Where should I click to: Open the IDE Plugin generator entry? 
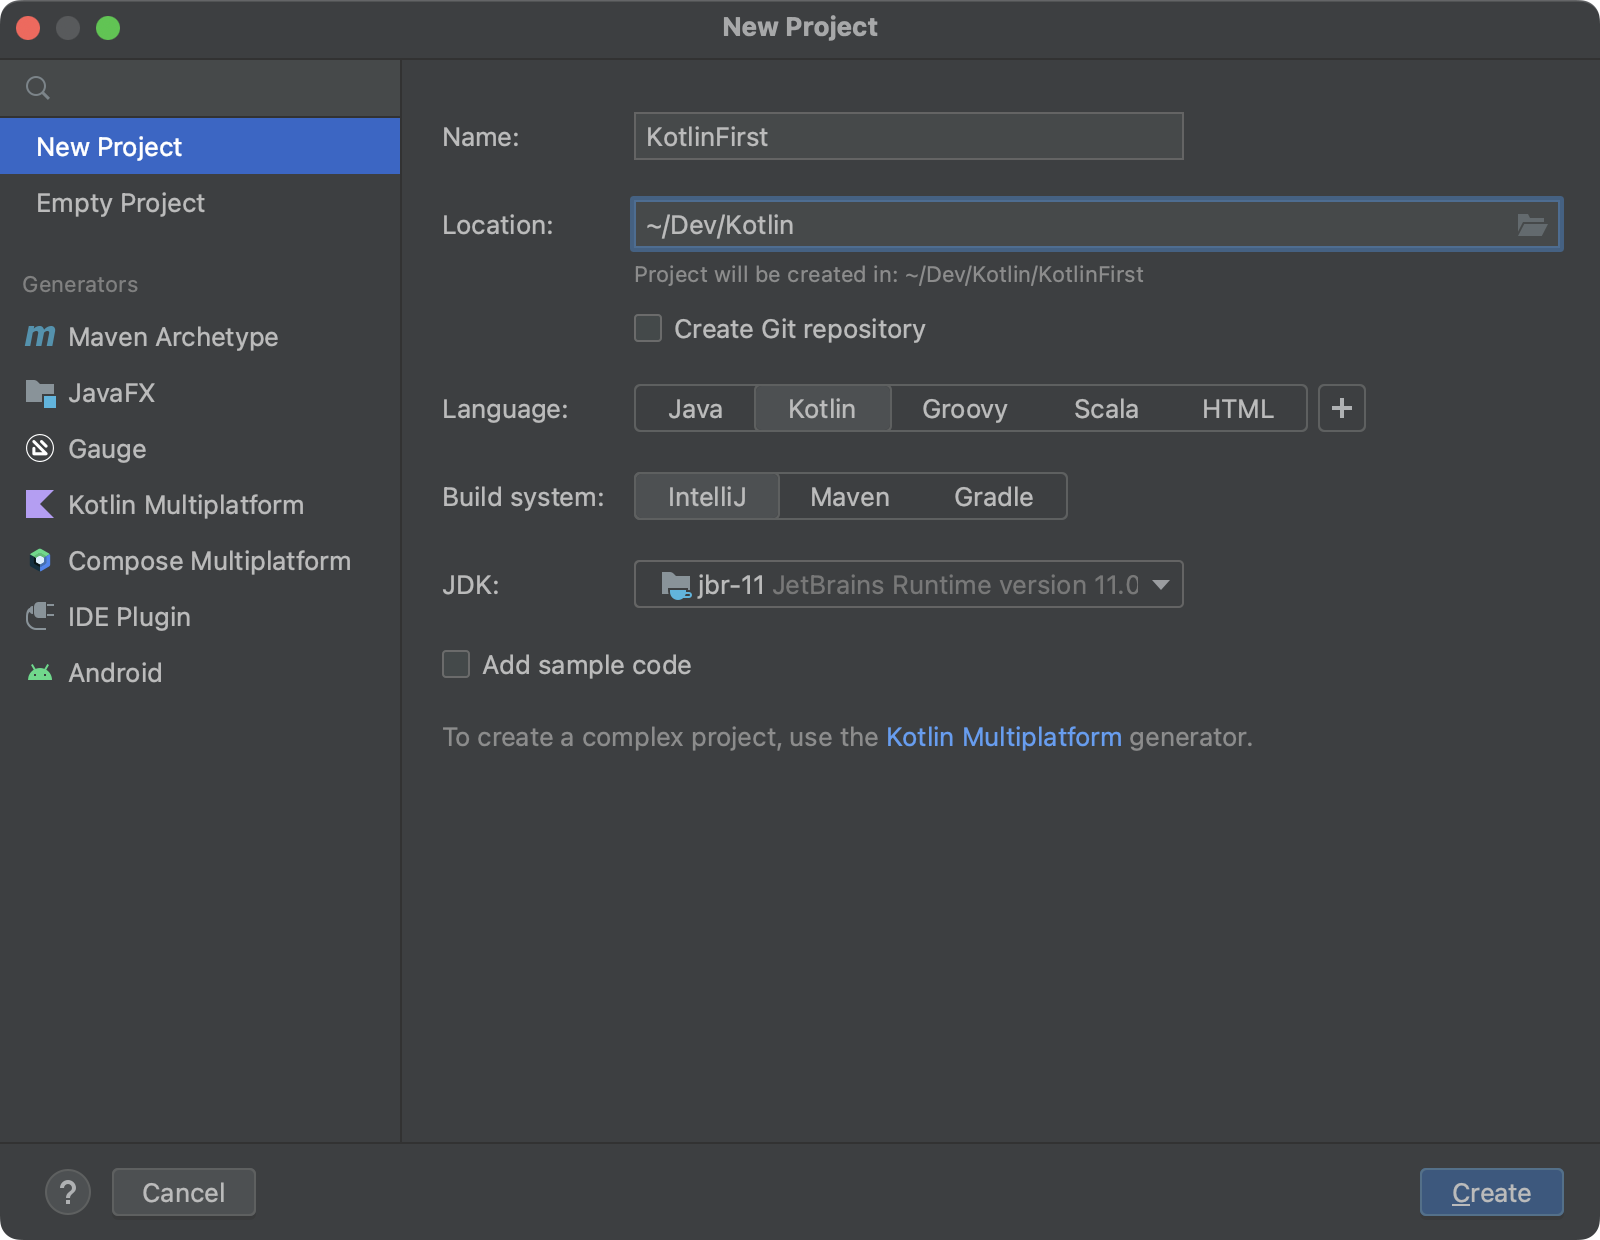coord(200,616)
